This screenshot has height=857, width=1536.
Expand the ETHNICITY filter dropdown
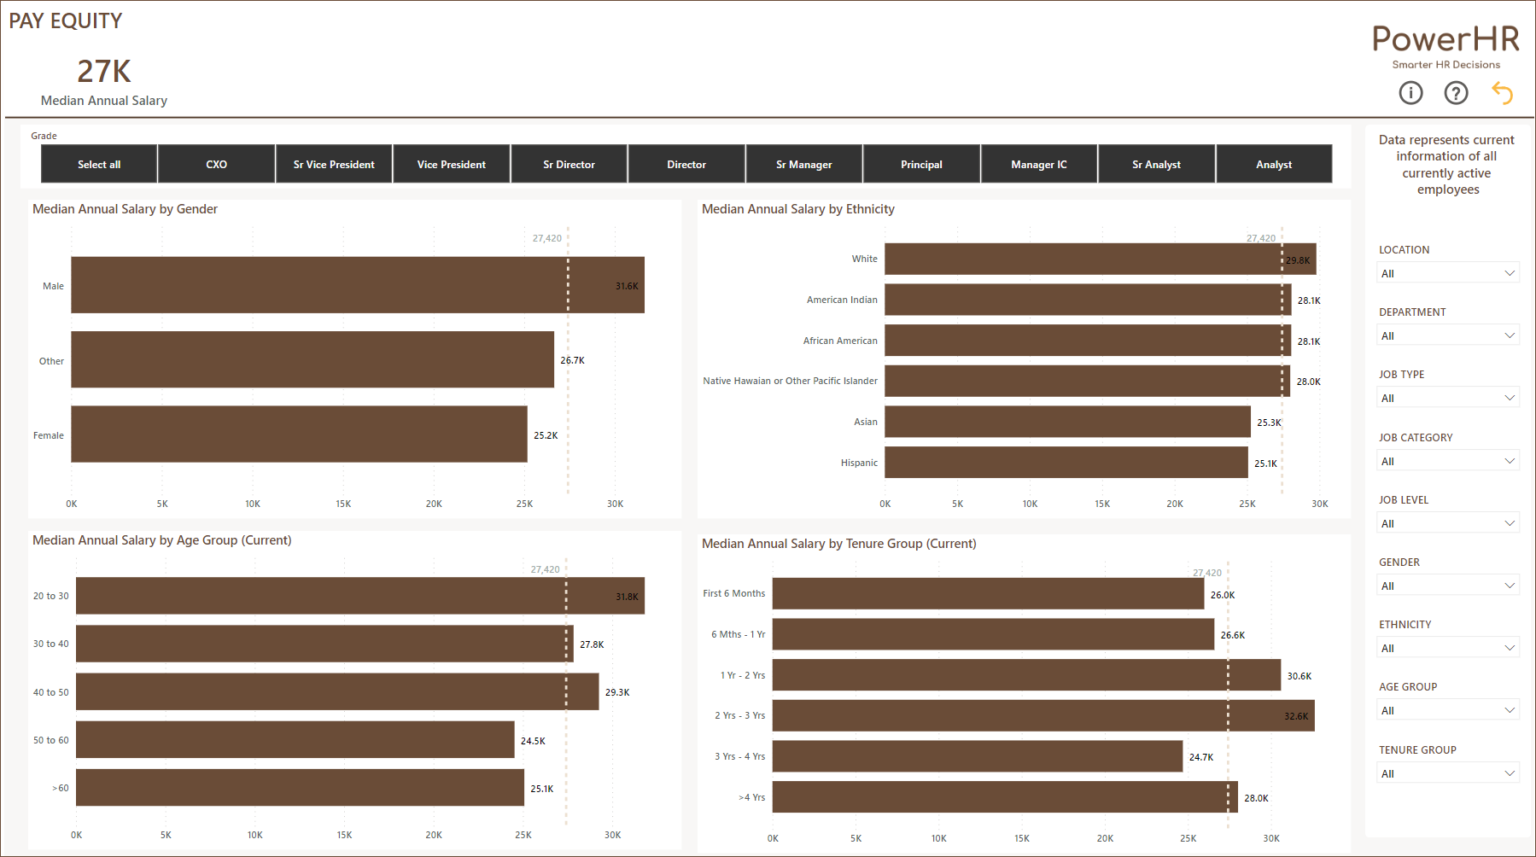click(1447, 647)
